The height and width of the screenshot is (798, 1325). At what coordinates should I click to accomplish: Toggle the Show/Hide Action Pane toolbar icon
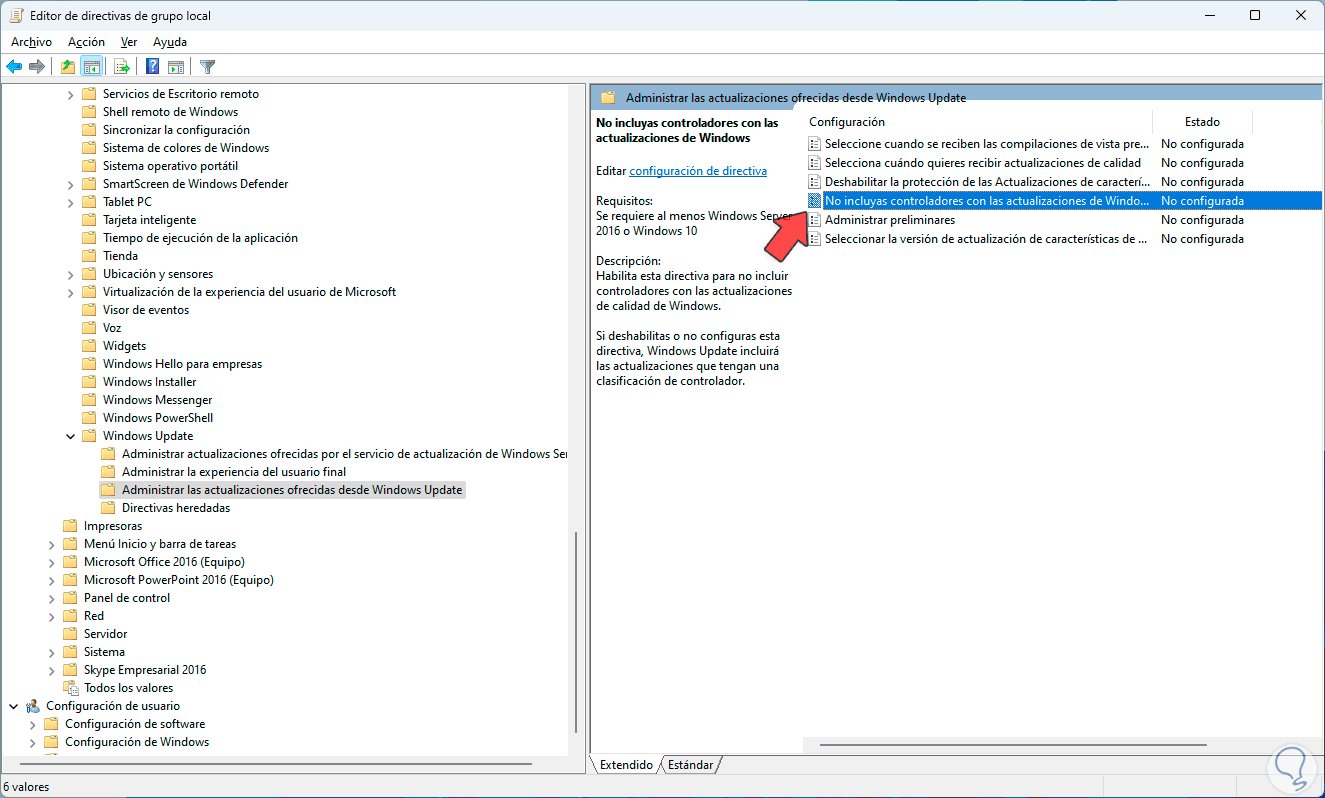(176, 67)
